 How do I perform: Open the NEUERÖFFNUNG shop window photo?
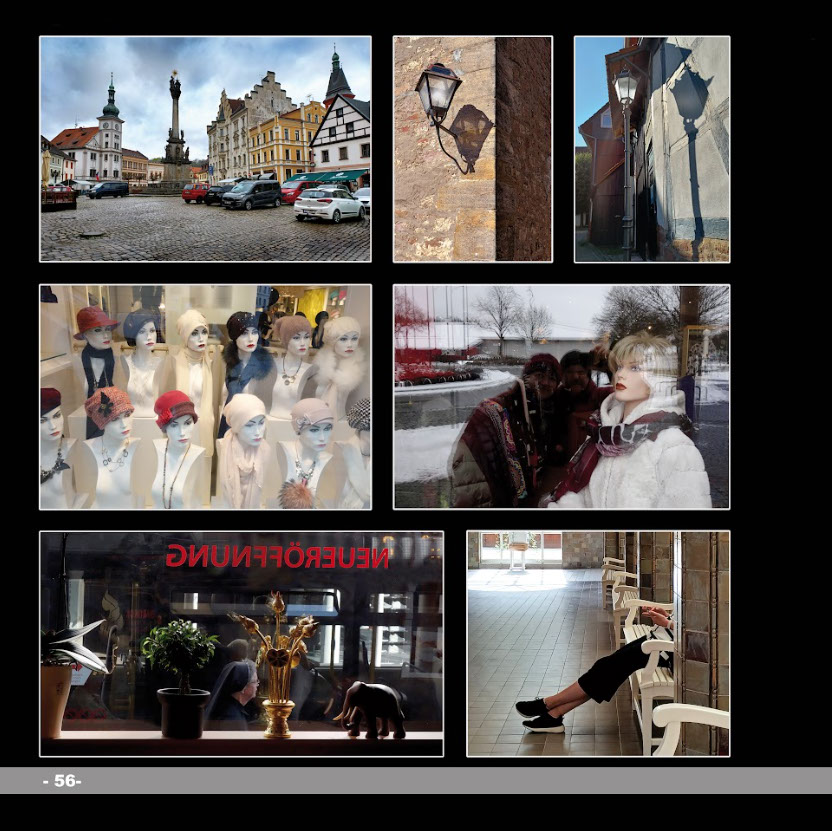[241, 644]
